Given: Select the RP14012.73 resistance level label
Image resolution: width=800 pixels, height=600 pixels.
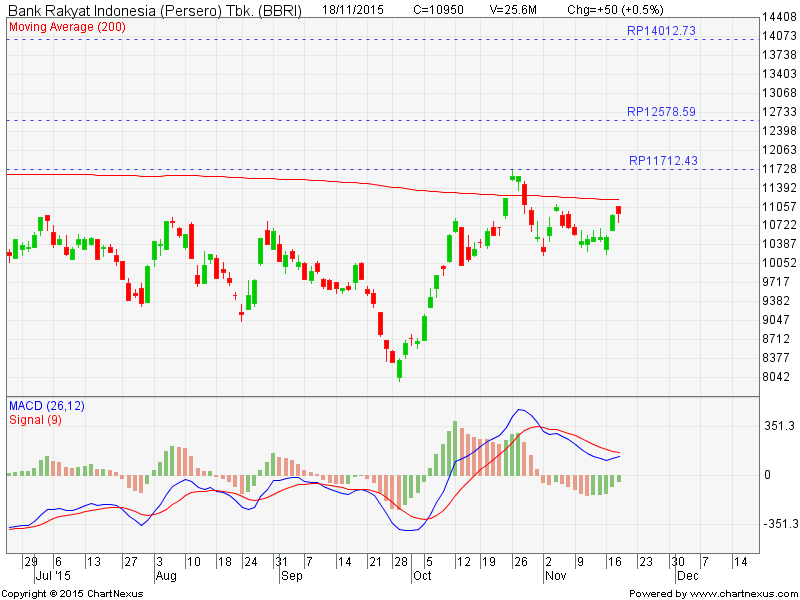Looking at the screenshot, I should tap(661, 32).
